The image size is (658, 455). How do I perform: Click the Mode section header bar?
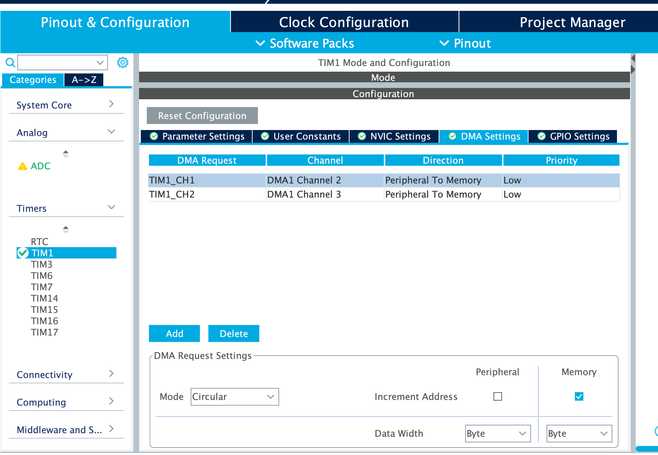click(x=384, y=78)
